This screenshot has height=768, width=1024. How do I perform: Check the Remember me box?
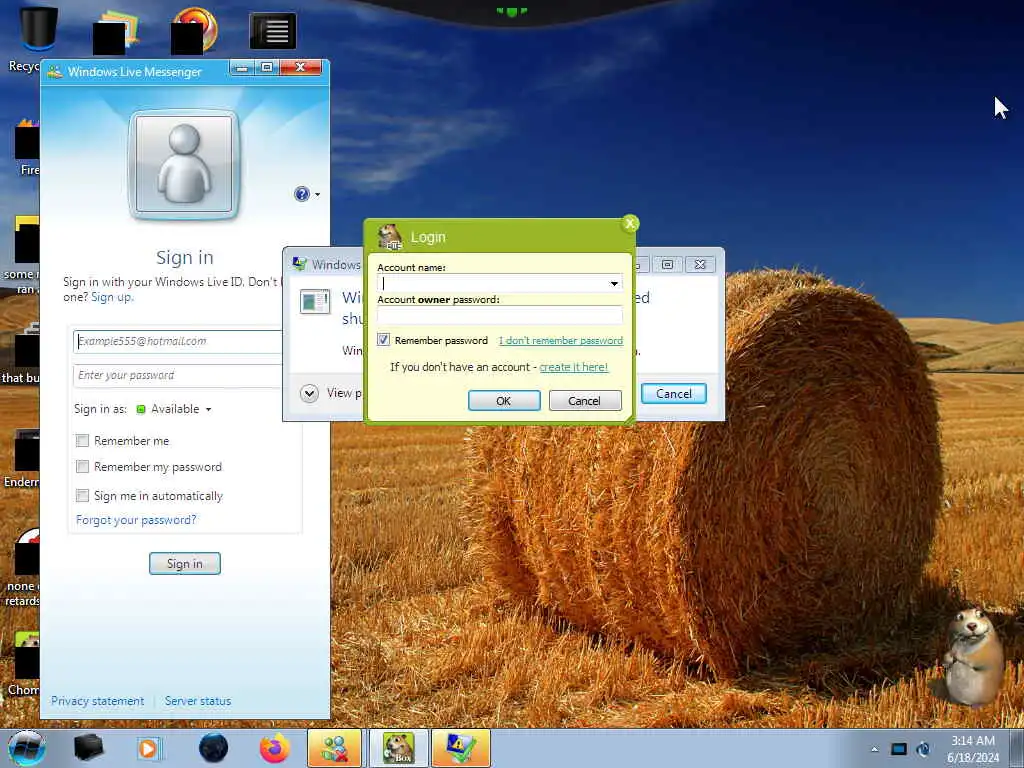click(x=82, y=441)
